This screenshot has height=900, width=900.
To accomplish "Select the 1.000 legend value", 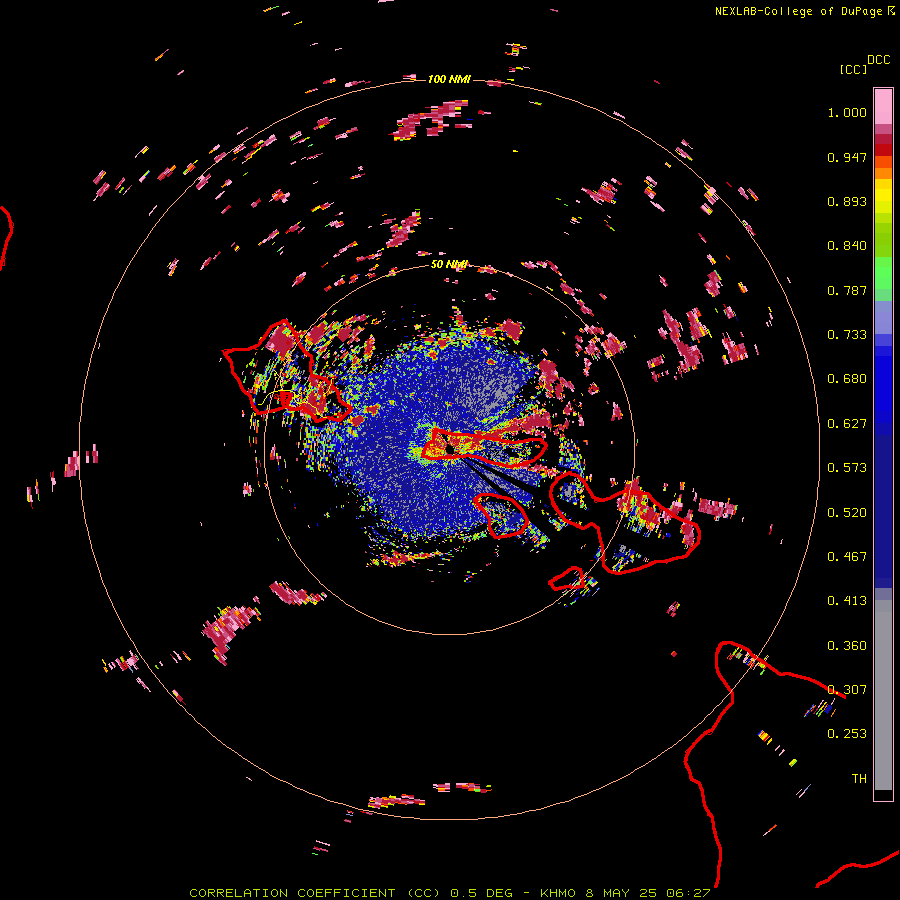I will (x=847, y=112).
